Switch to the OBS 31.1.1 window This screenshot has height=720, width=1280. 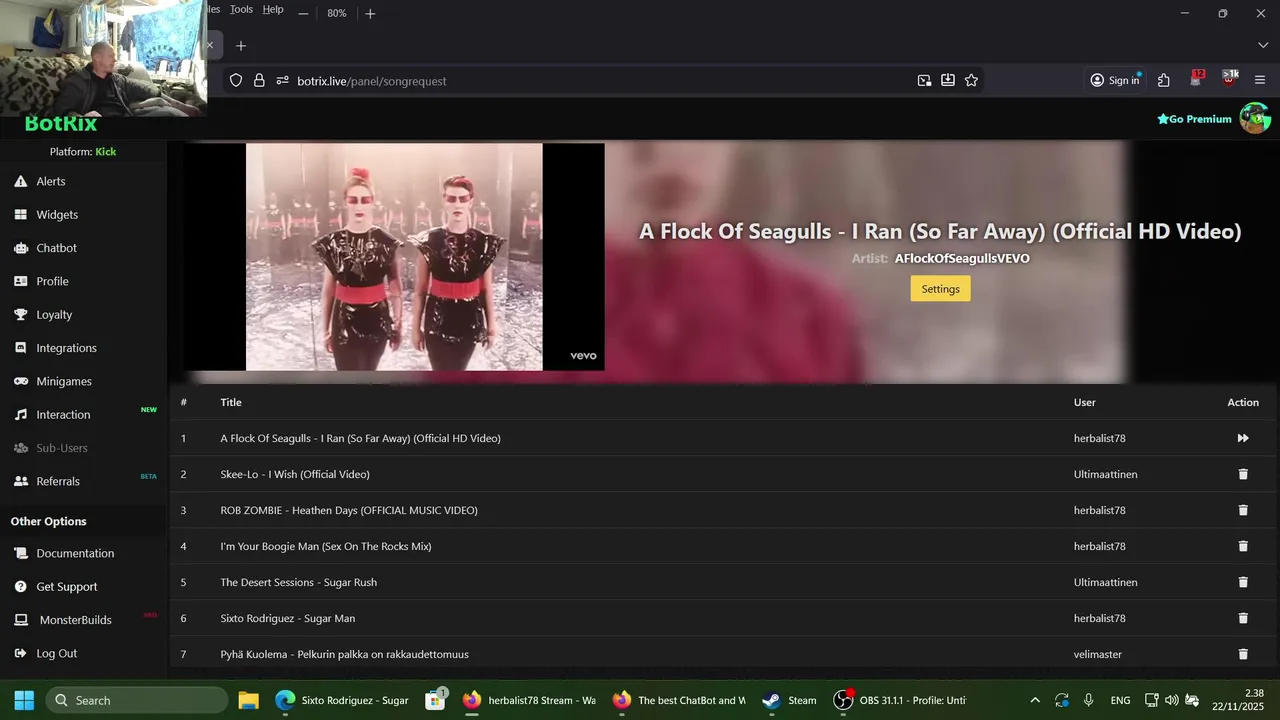(901, 700)
